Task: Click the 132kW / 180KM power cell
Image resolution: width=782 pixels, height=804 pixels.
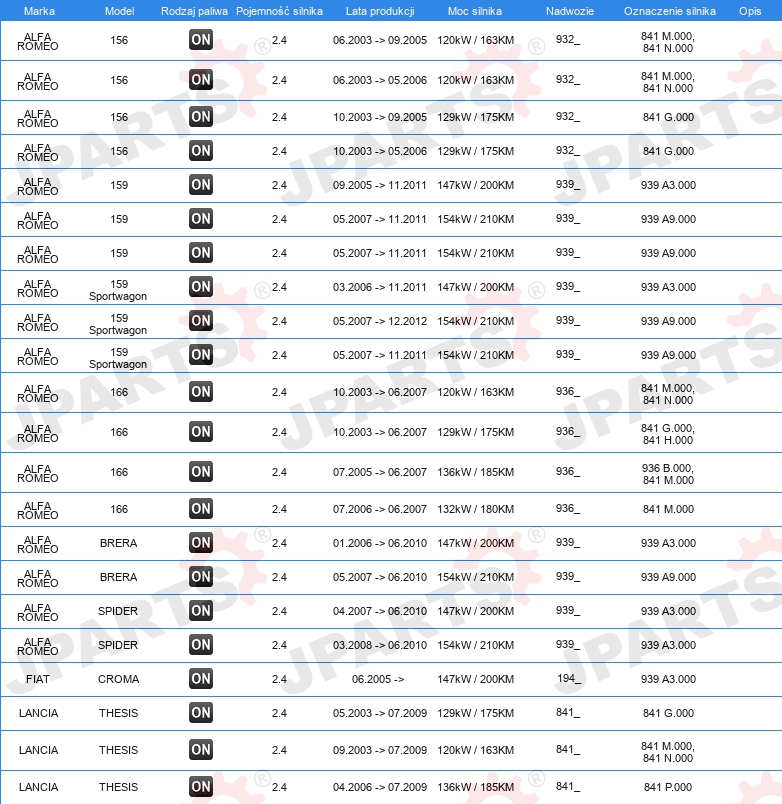Action: [475, 509]
